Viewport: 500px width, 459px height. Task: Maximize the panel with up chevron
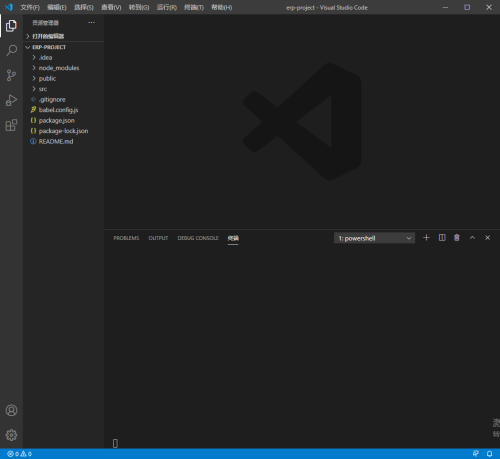[472, 238]
